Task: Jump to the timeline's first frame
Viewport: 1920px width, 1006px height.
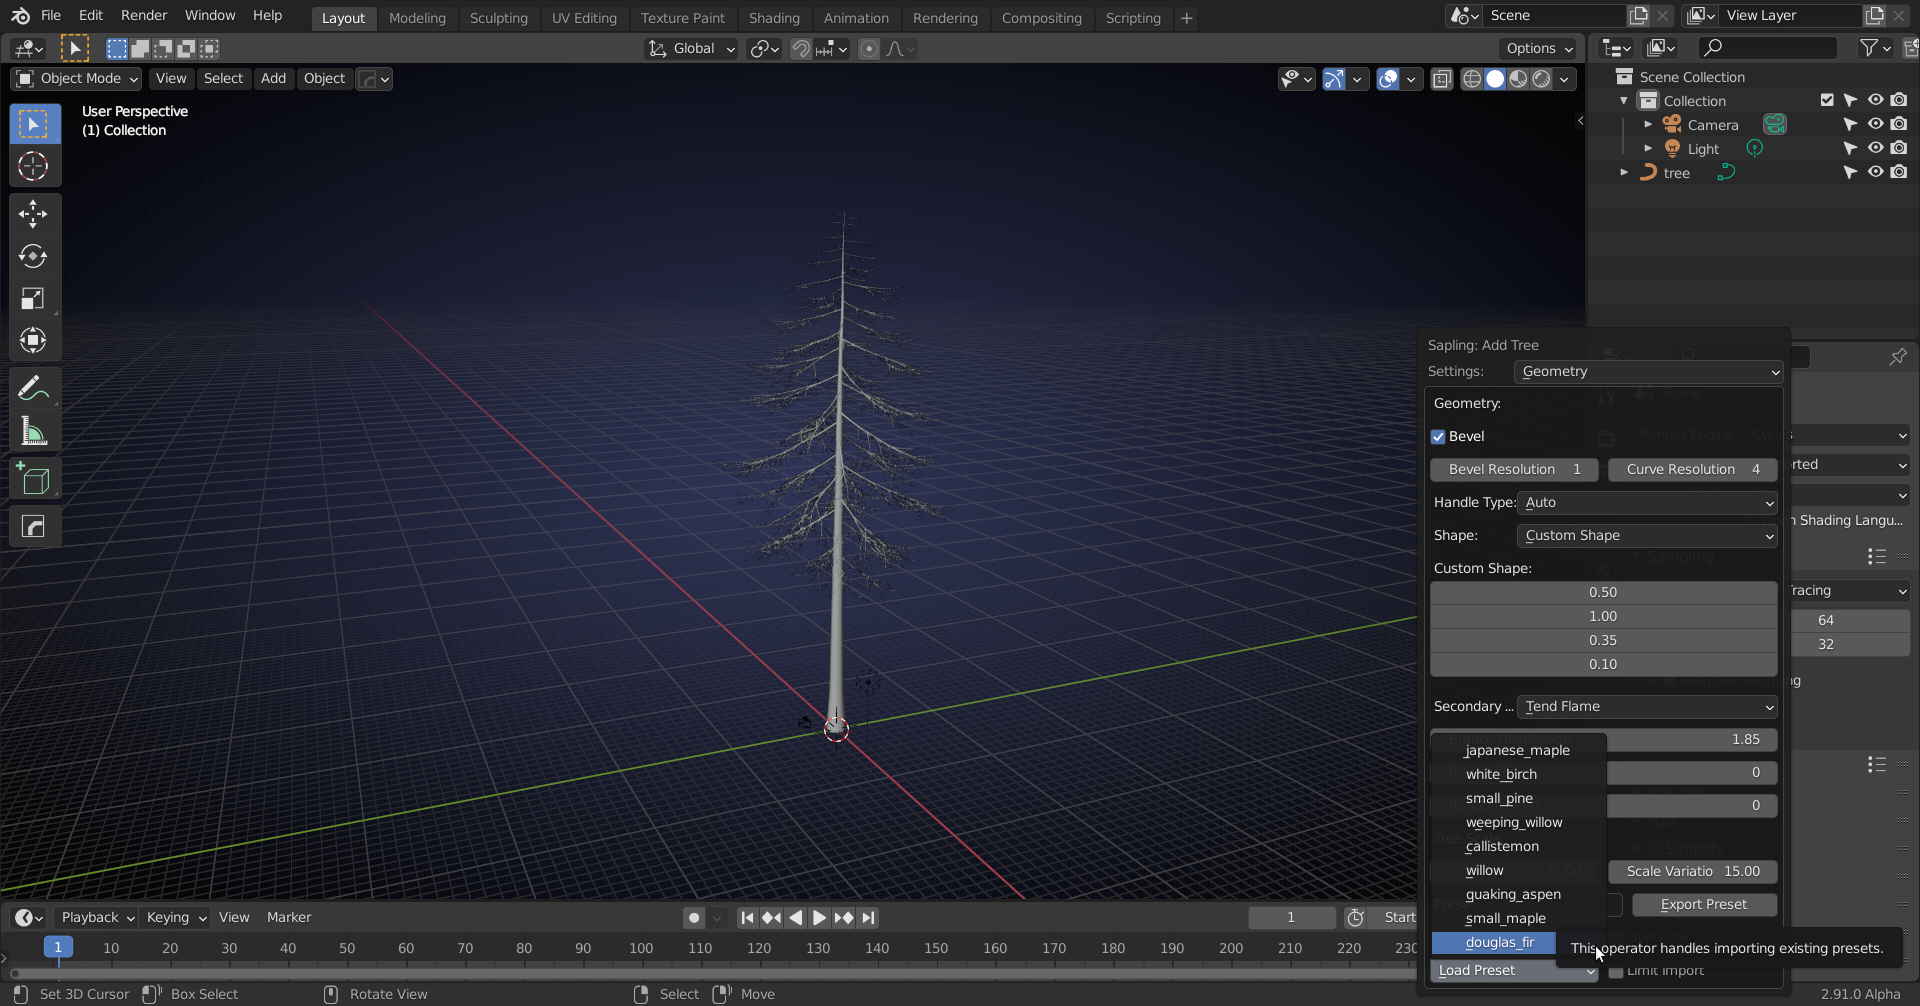Action: (x=747, y=918)
